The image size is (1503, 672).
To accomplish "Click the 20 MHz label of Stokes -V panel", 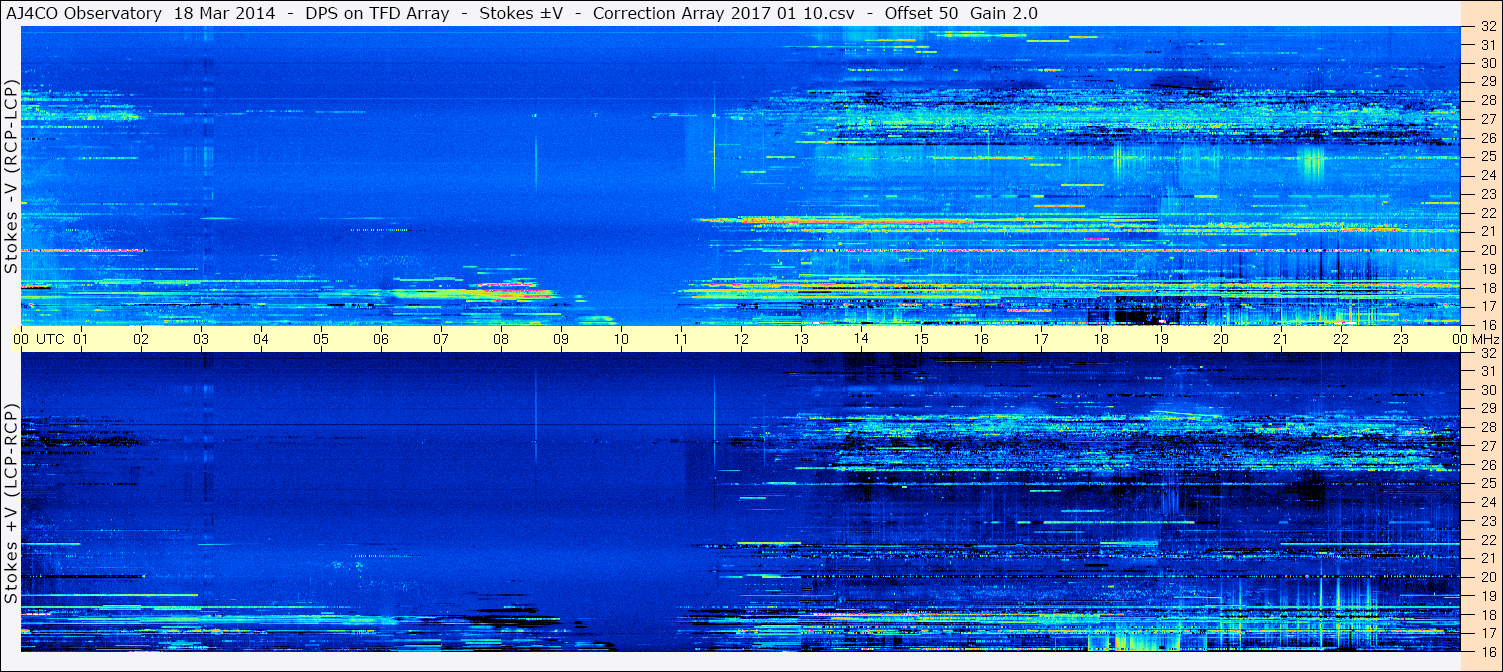I will pyautogui.click(x=1488, y=249).
